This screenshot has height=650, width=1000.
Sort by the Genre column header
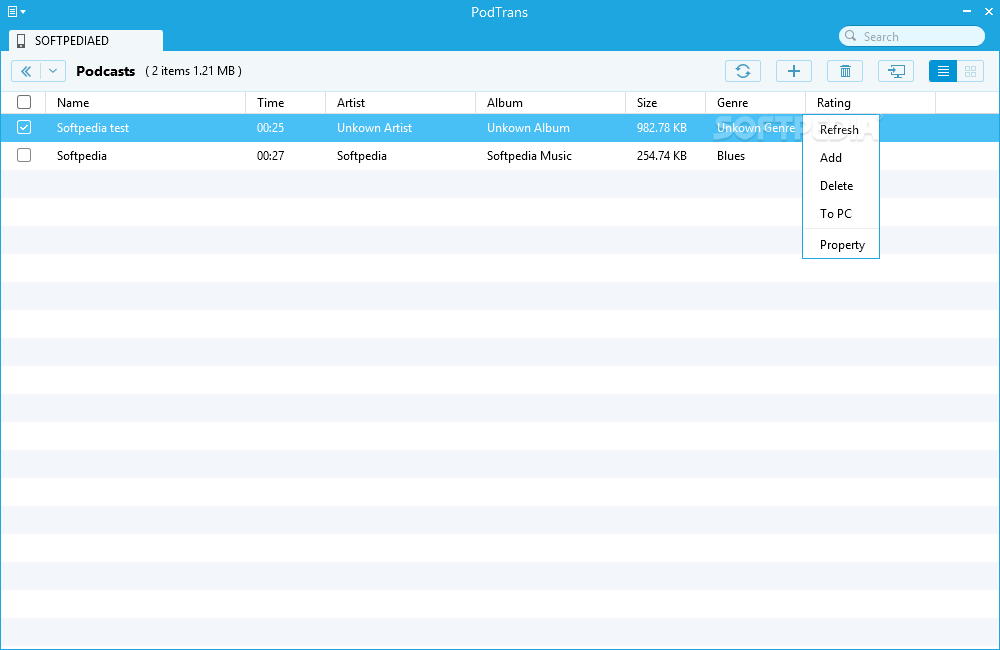click(x=756, y=103)
